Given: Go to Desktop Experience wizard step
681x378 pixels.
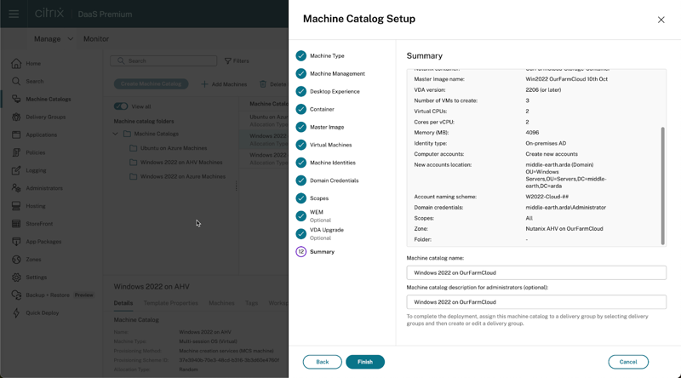Looking at the screenshot, I should point(334,91).
